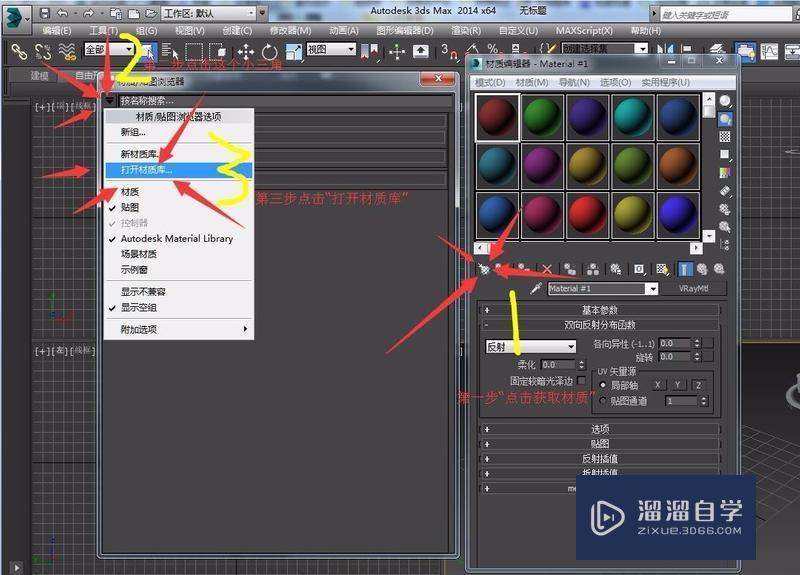Click the Select and Link chain icon

[19, 51]
